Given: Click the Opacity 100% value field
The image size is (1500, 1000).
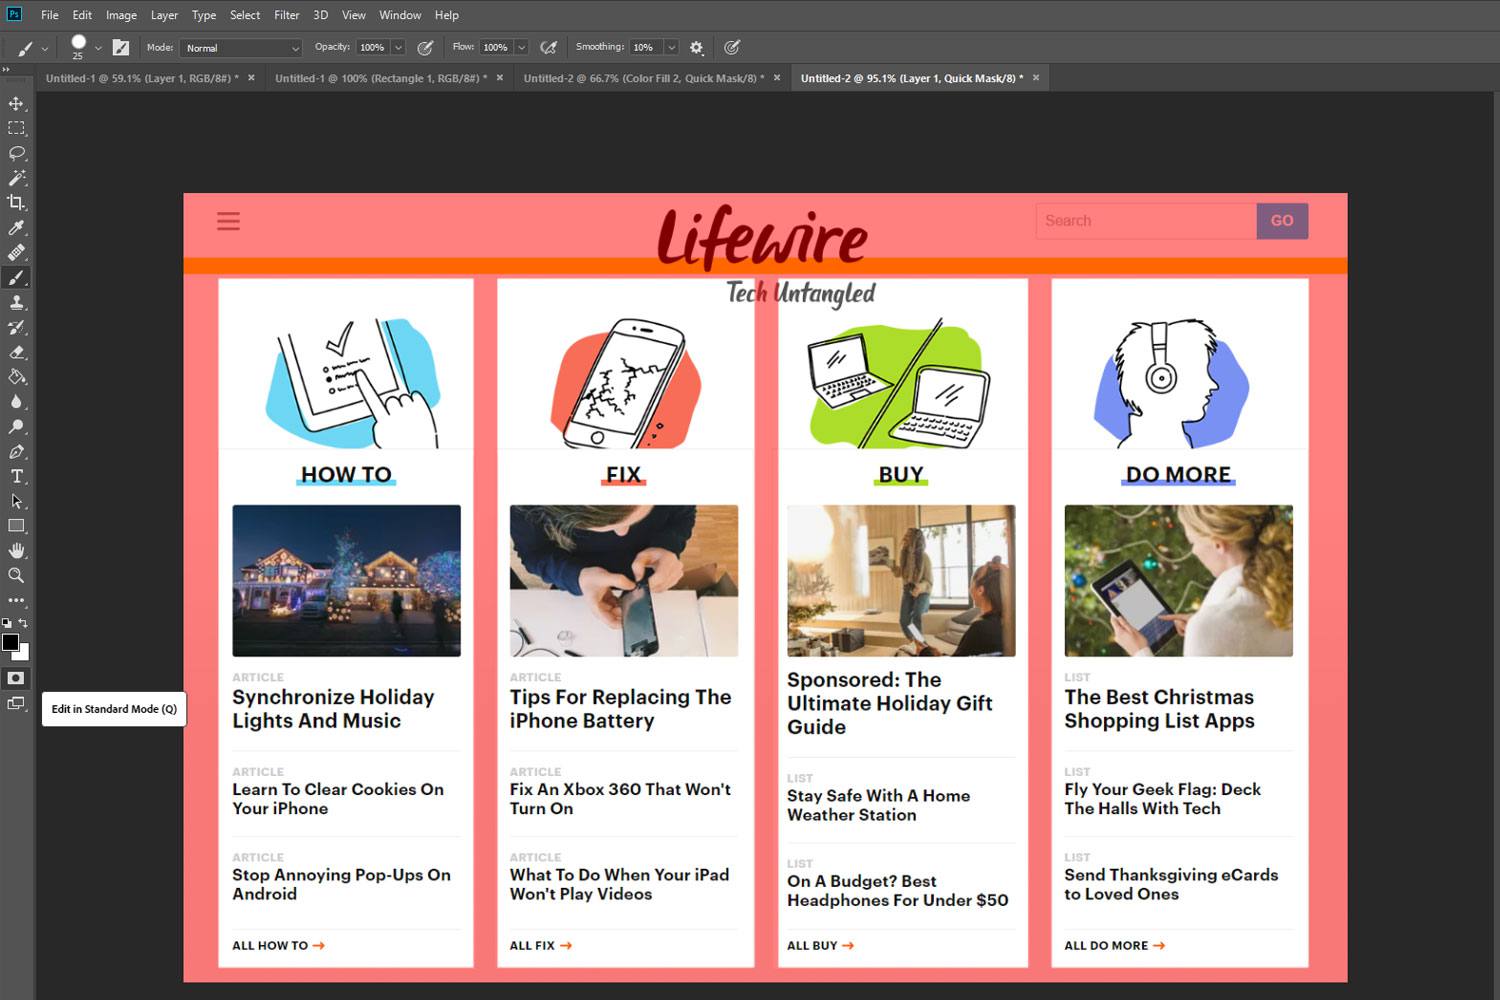Looking at the screenshot, I should [373, 47].
